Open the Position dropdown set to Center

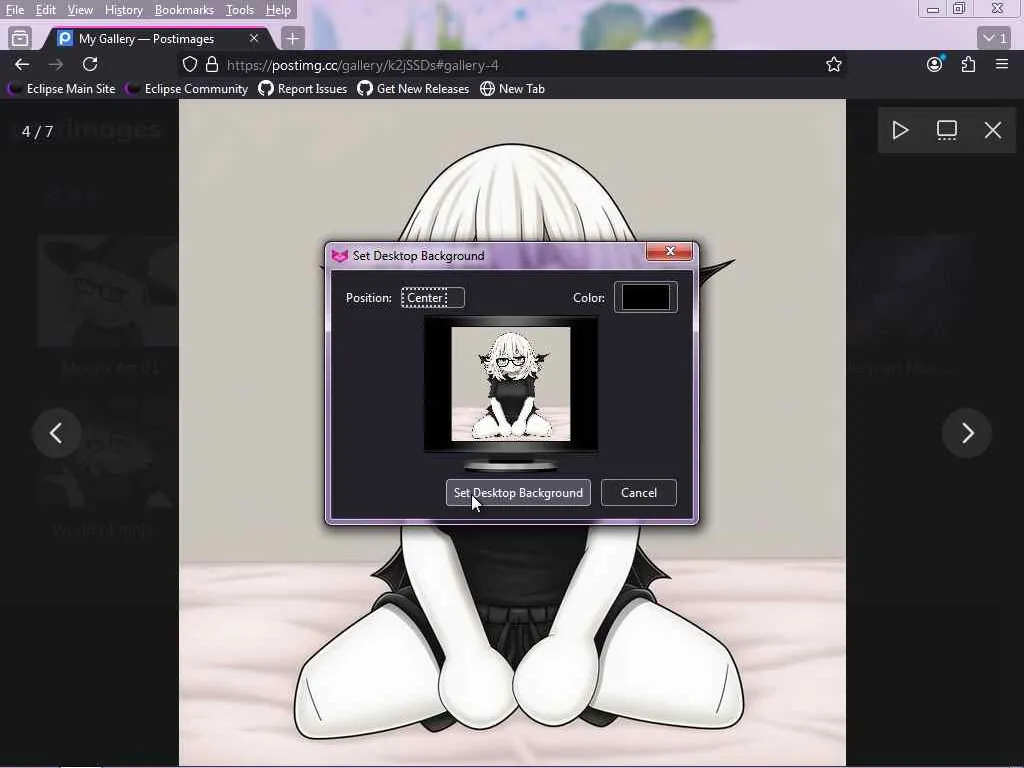[x=433, y=298]
